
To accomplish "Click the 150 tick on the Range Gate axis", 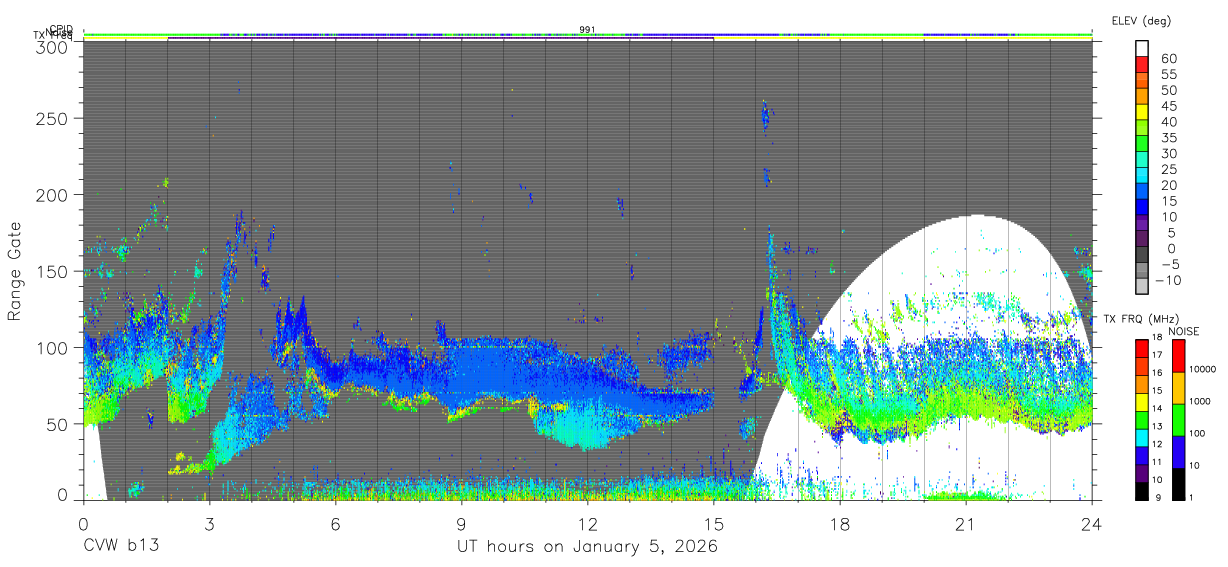I will click(x=53, y=271).
